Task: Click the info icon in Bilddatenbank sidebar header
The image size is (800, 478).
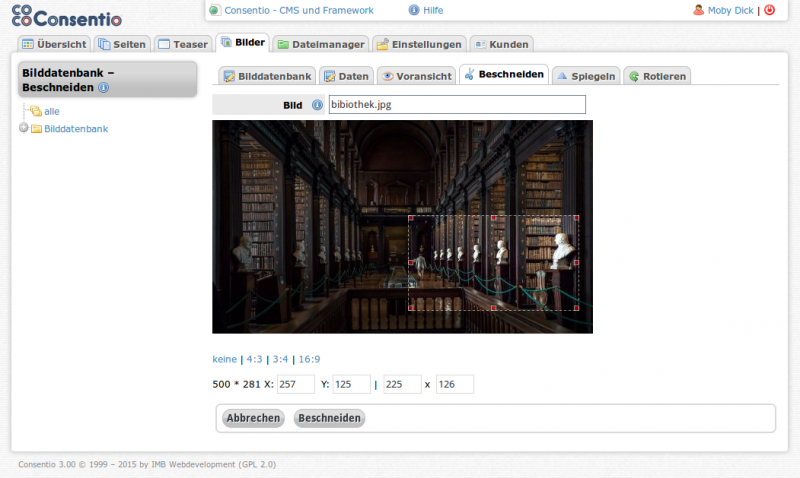Action: 103,88
